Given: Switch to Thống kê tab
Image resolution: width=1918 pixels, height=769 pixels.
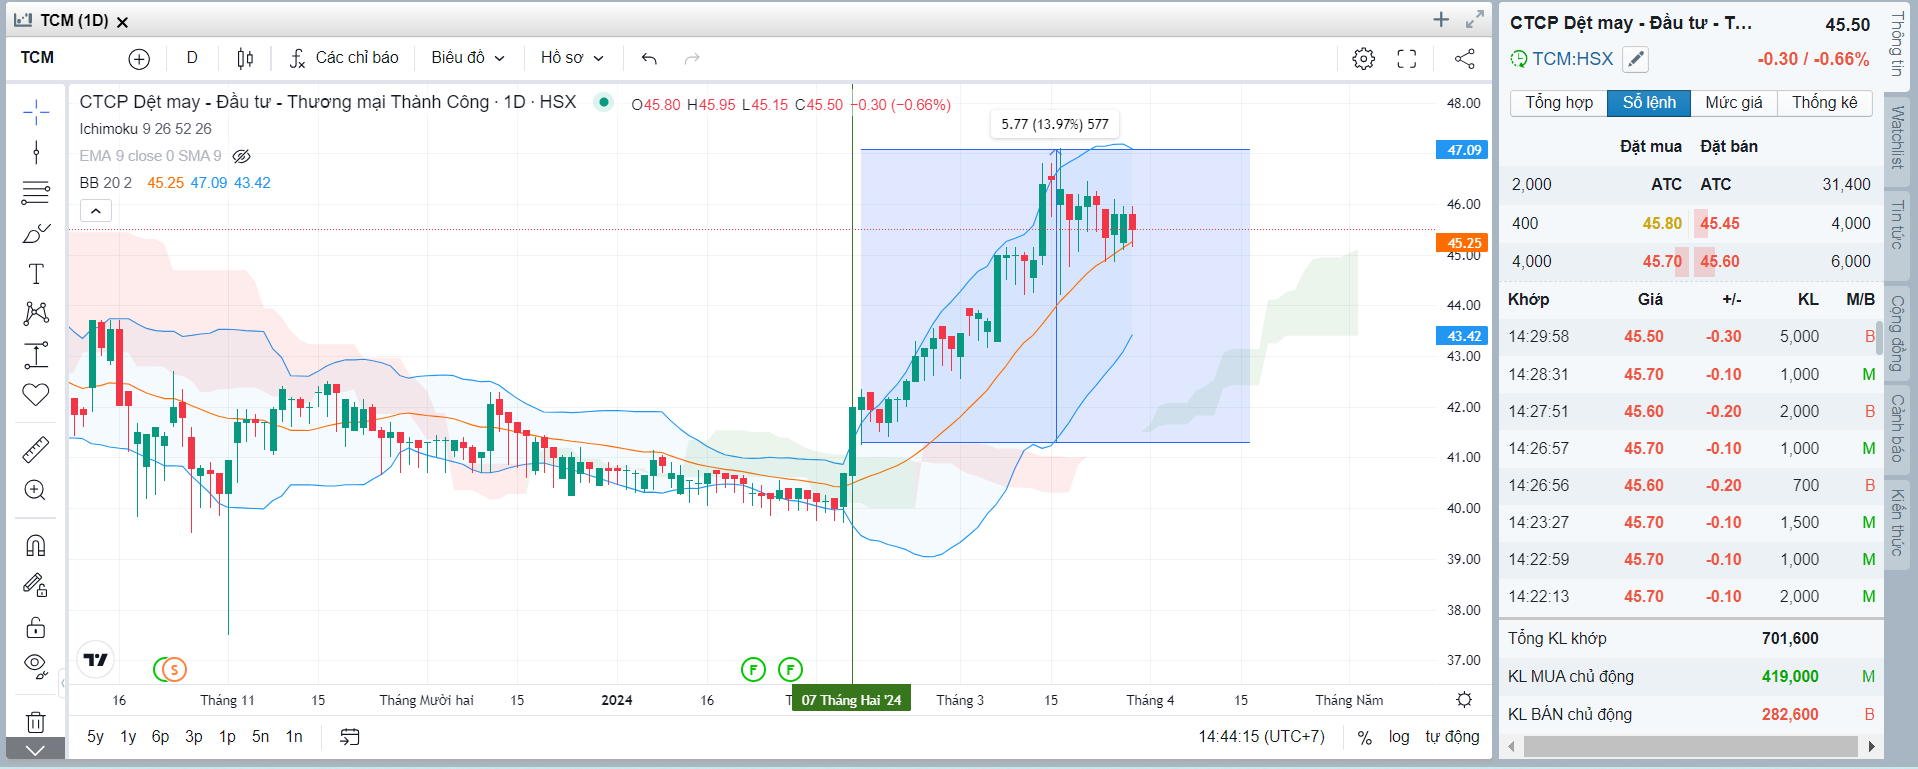Looking at the screenshot, I should point(1824,103).
